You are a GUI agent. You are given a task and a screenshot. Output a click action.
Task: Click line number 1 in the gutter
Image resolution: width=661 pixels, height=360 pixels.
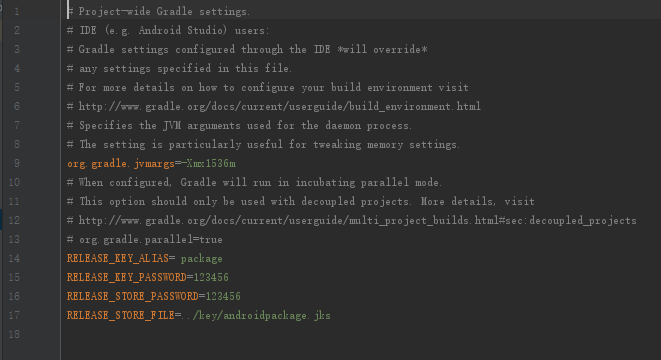17,11
